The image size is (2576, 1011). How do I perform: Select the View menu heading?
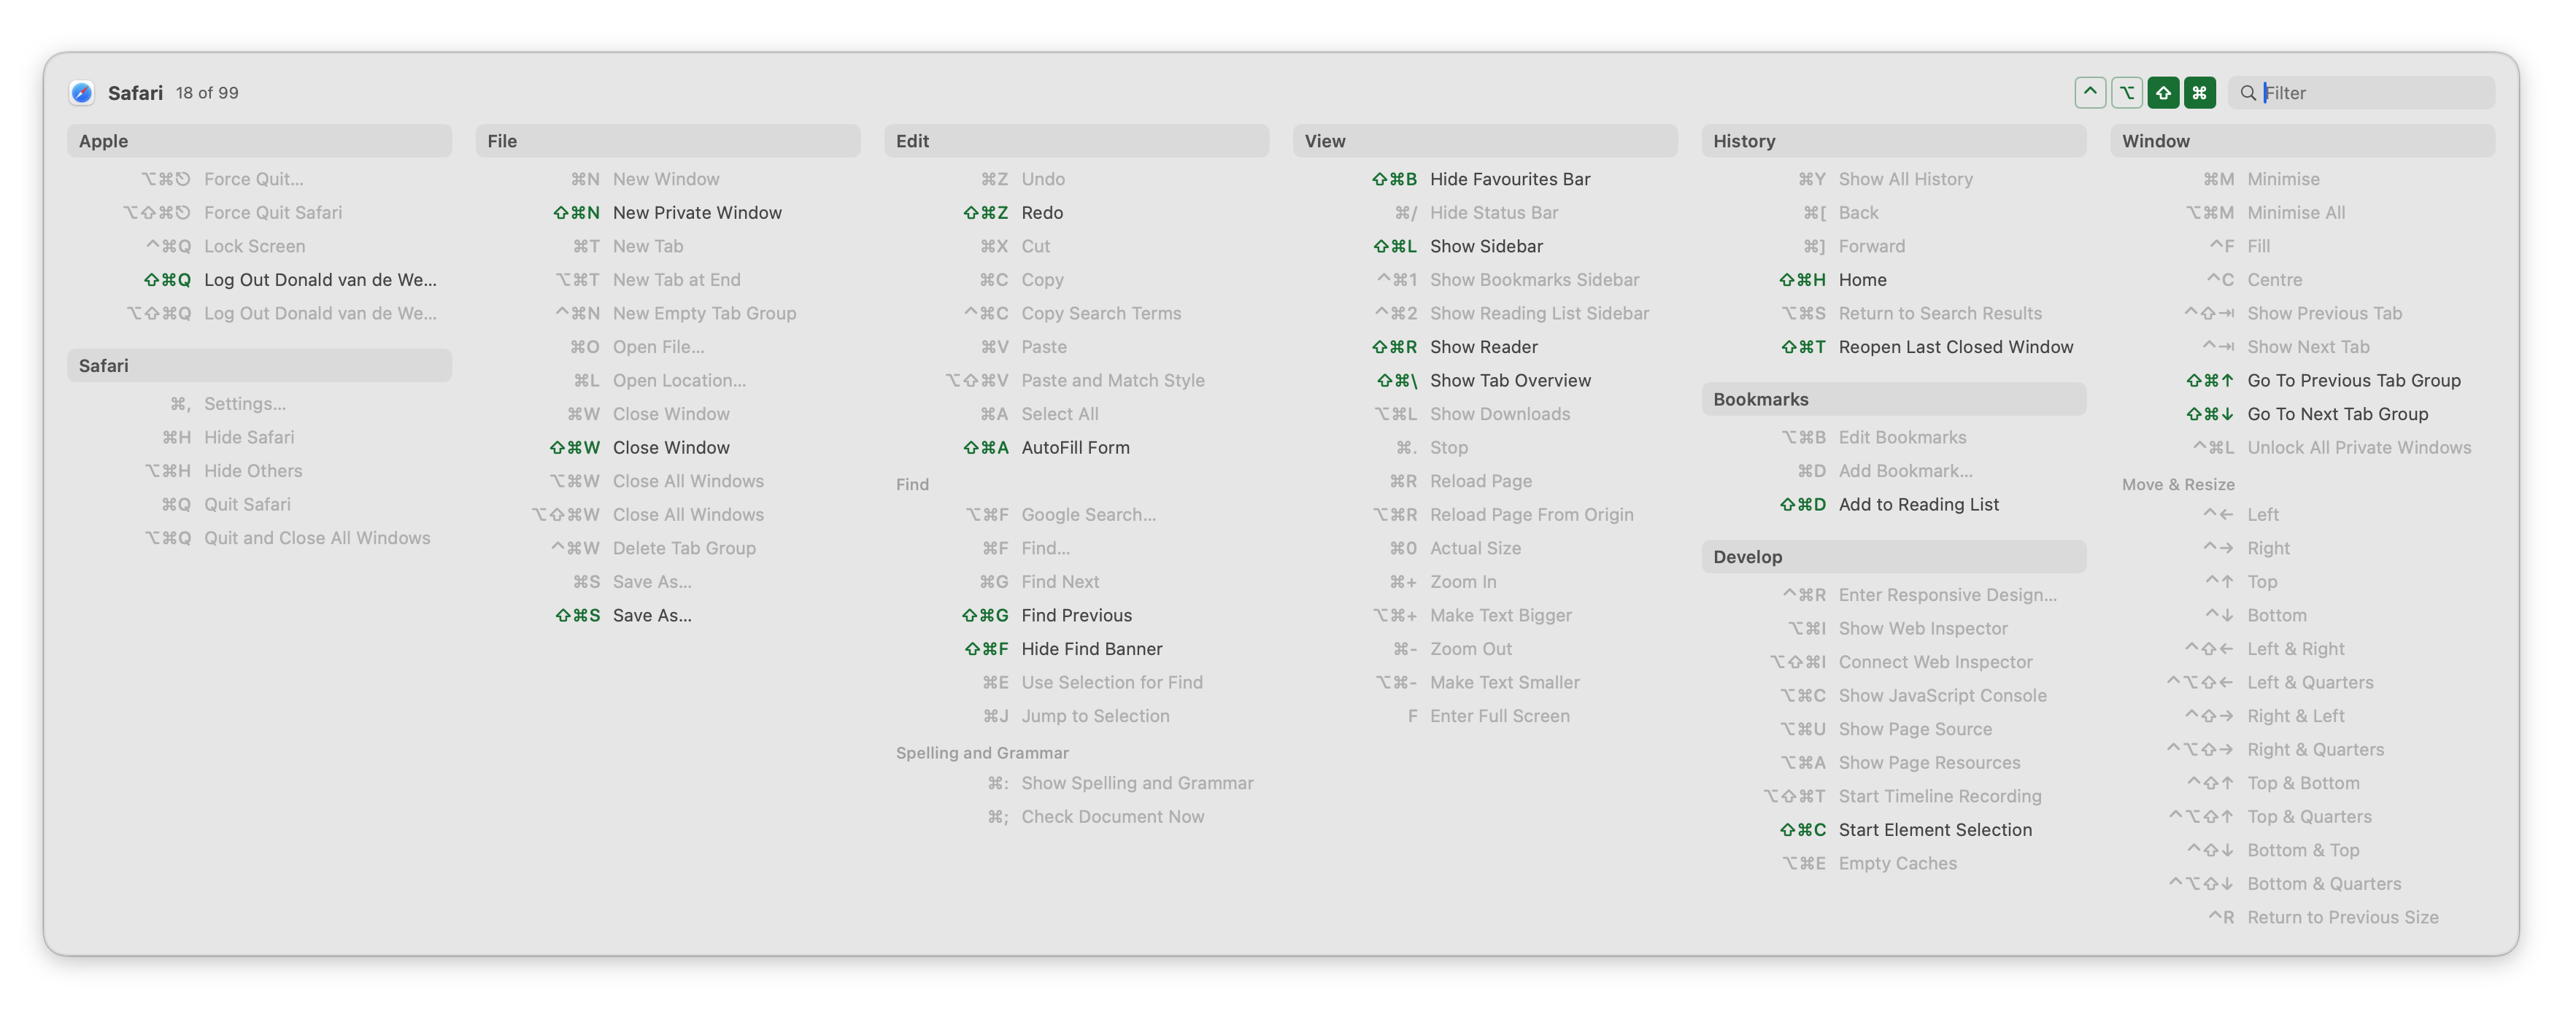[1485, 141]
